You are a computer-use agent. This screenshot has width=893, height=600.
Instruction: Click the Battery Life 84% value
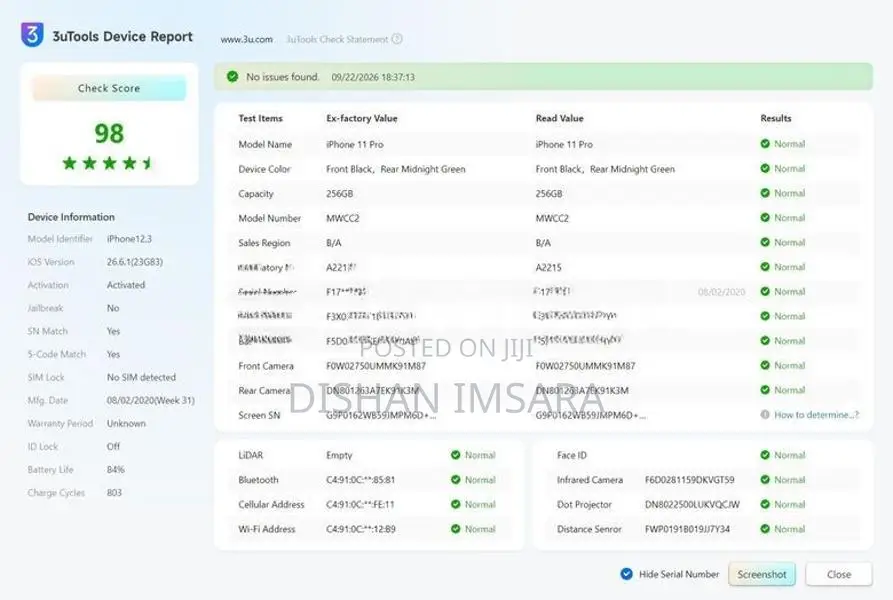tap(116, 470)
